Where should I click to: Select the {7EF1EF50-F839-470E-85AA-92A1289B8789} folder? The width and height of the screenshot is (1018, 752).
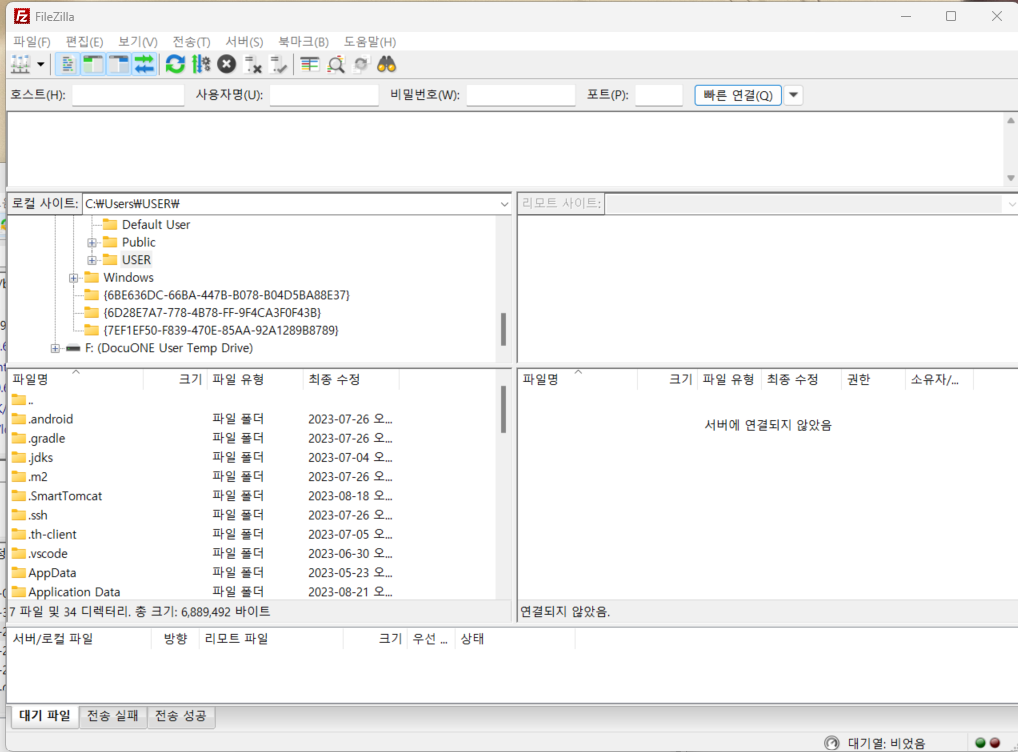click(221, 330)
